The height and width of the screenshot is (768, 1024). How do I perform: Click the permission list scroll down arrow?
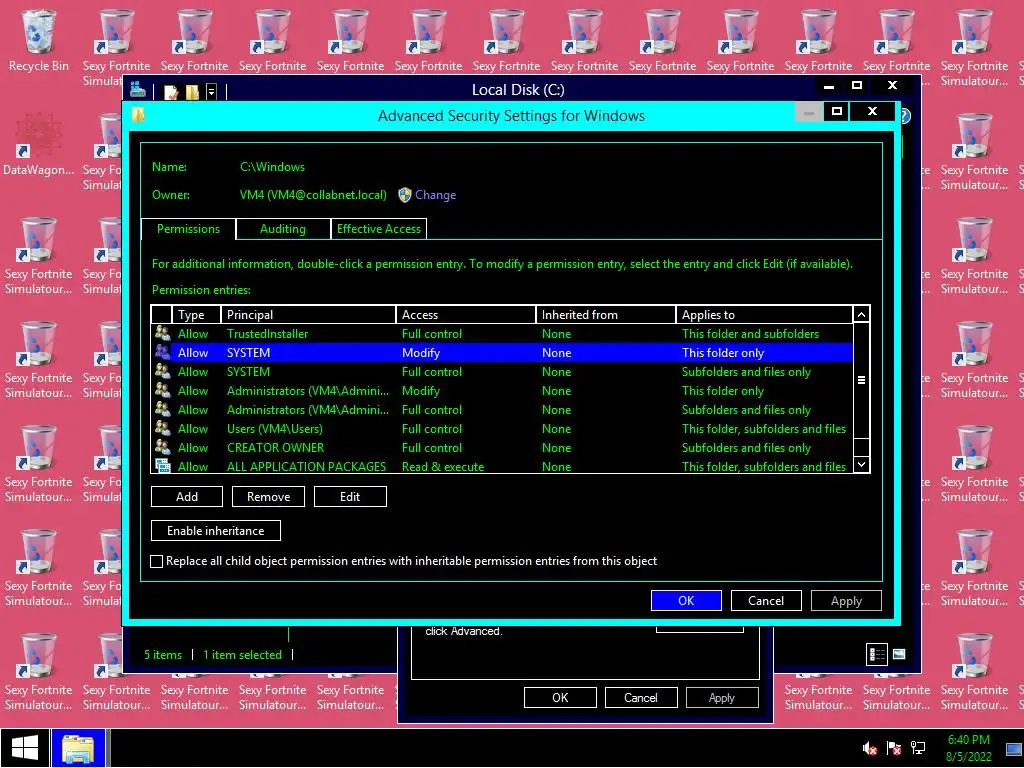coord(861,464)
